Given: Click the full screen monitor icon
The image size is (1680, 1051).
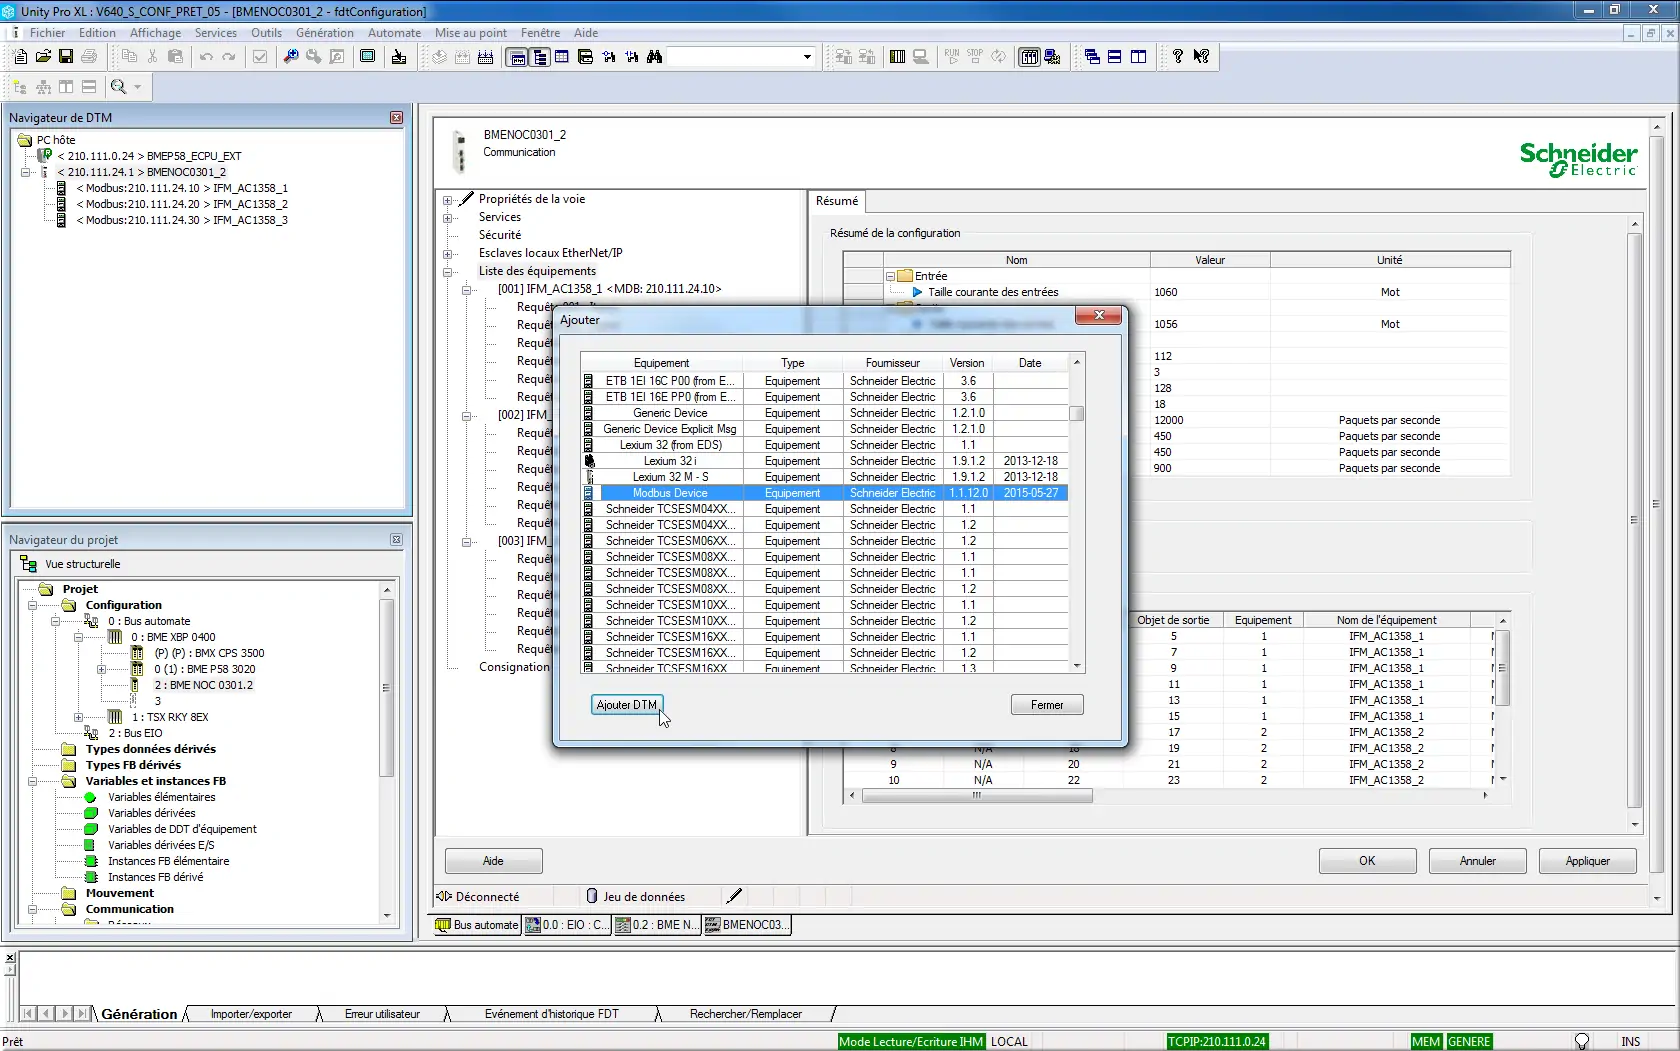Looking at the screenshot, I should point(368,57).
